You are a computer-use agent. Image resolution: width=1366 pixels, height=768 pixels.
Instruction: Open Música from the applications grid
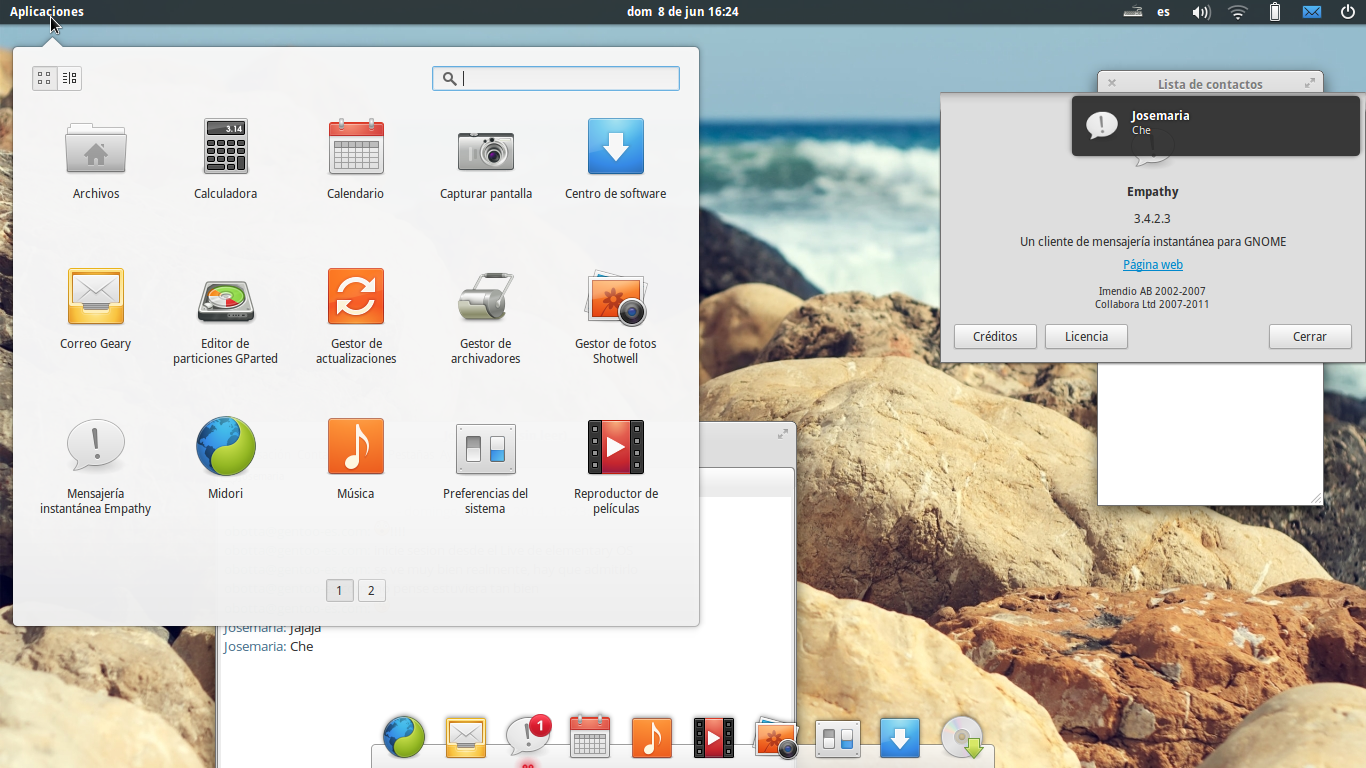pos(356,460)
